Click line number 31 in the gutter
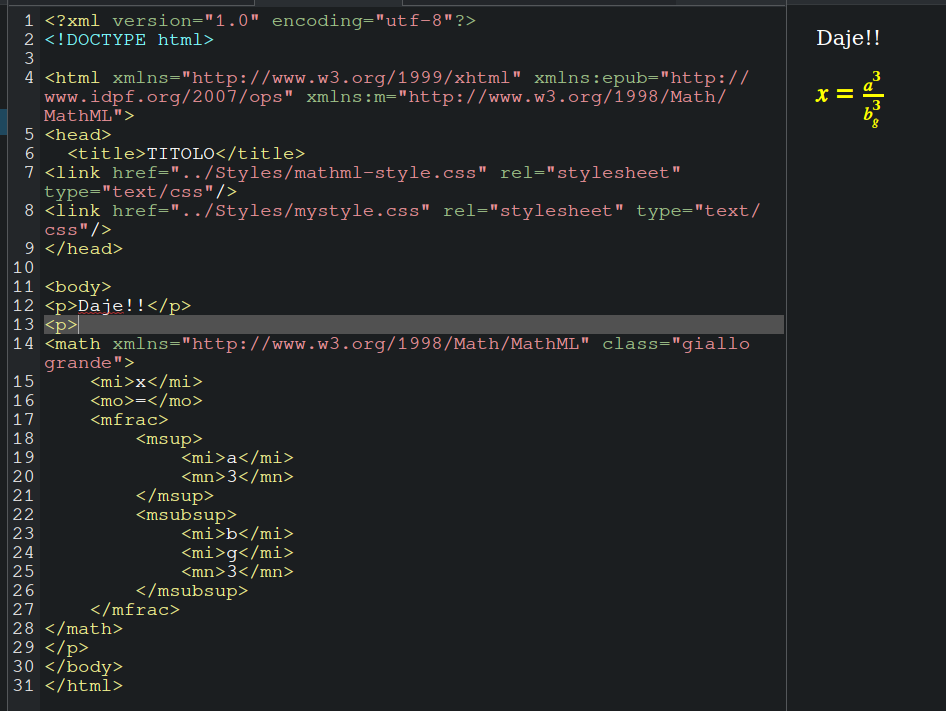The height and width of the screenshot is (711, 946). point(24,686)
